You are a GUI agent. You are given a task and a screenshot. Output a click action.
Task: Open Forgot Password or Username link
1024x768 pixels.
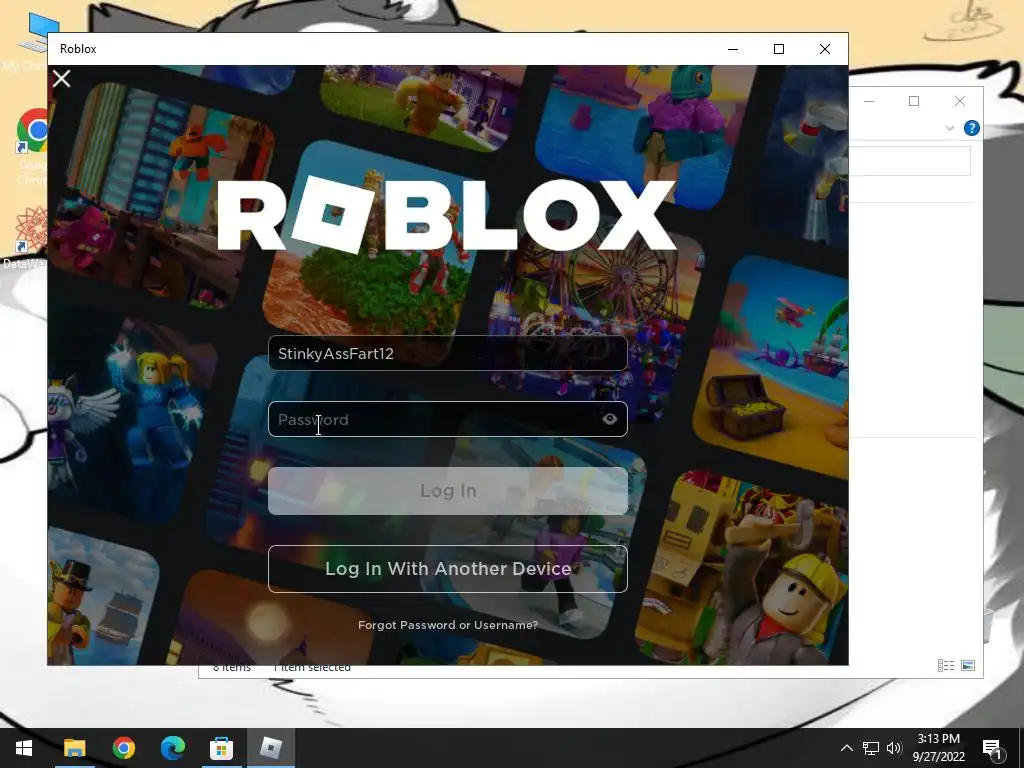(x=447, y=625)
